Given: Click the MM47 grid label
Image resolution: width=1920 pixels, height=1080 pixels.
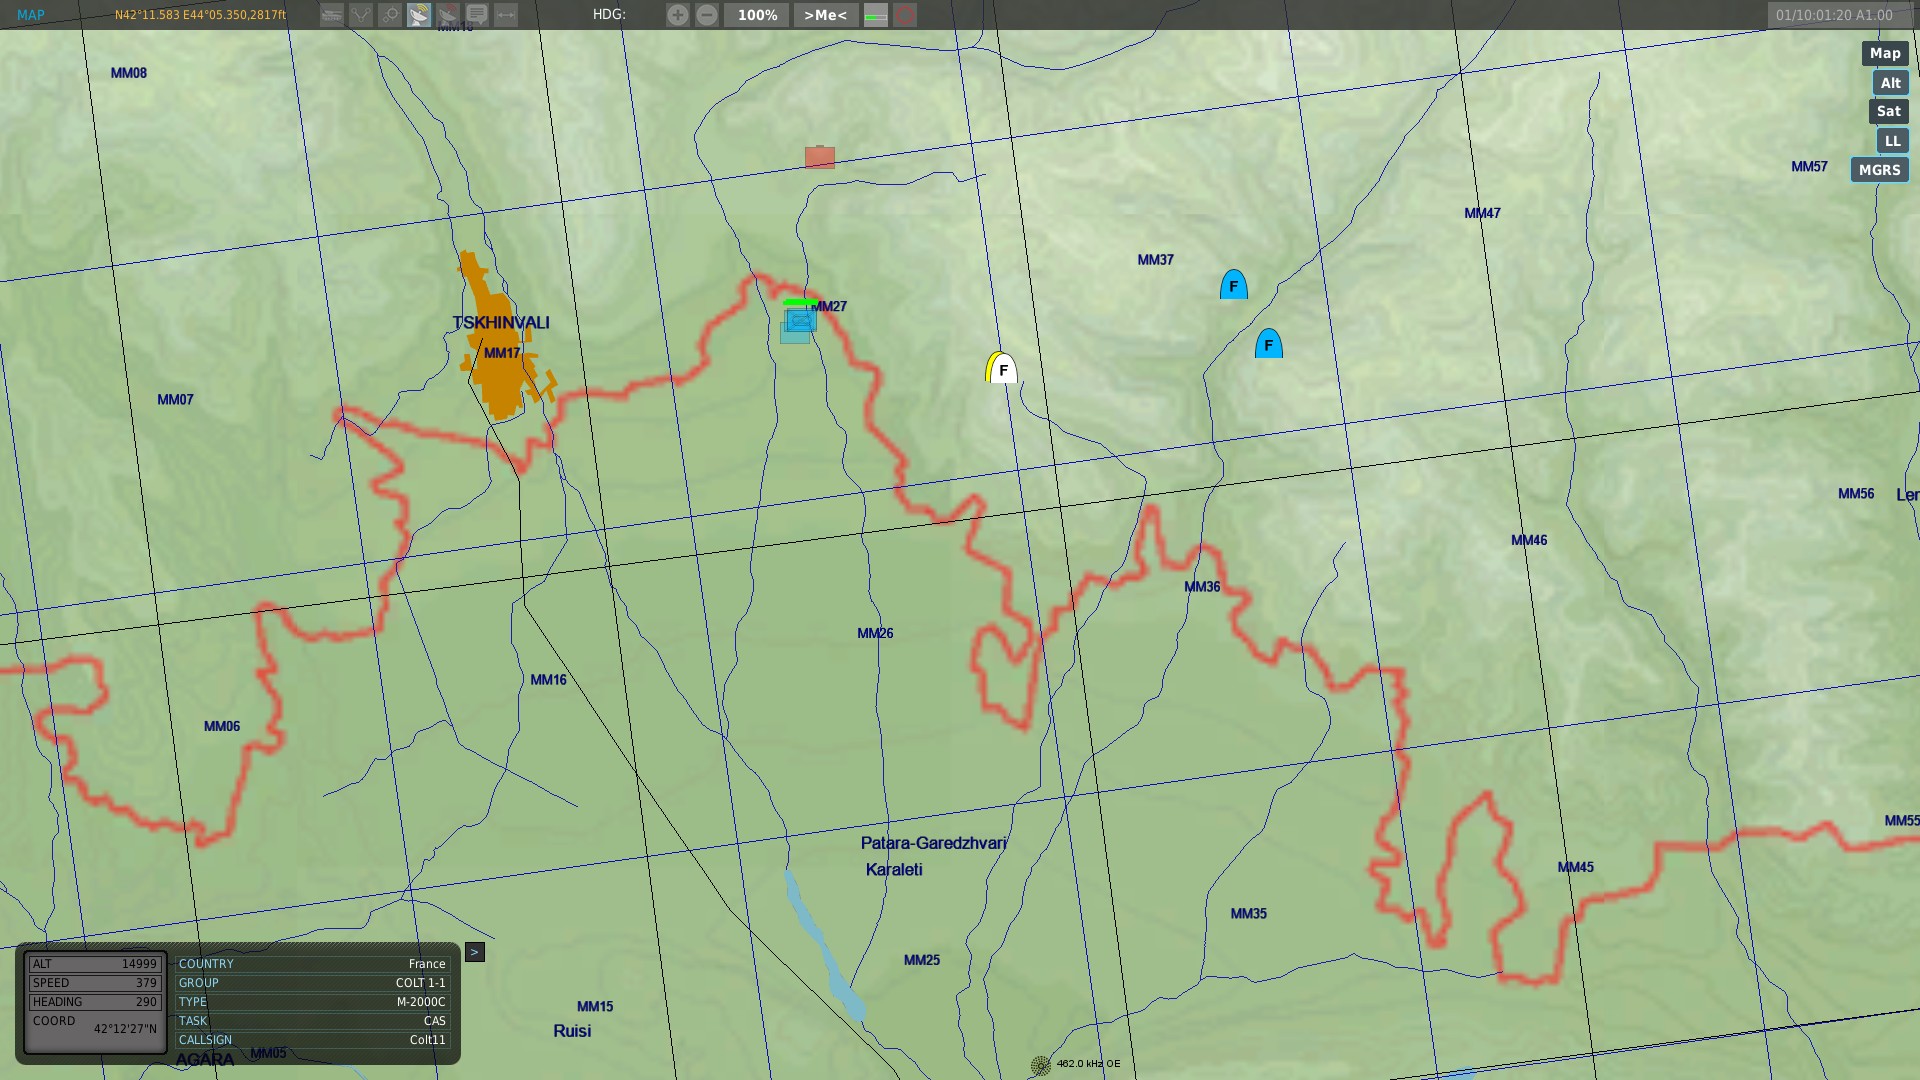Looking at the screenshot, I should click(1482, 213).
